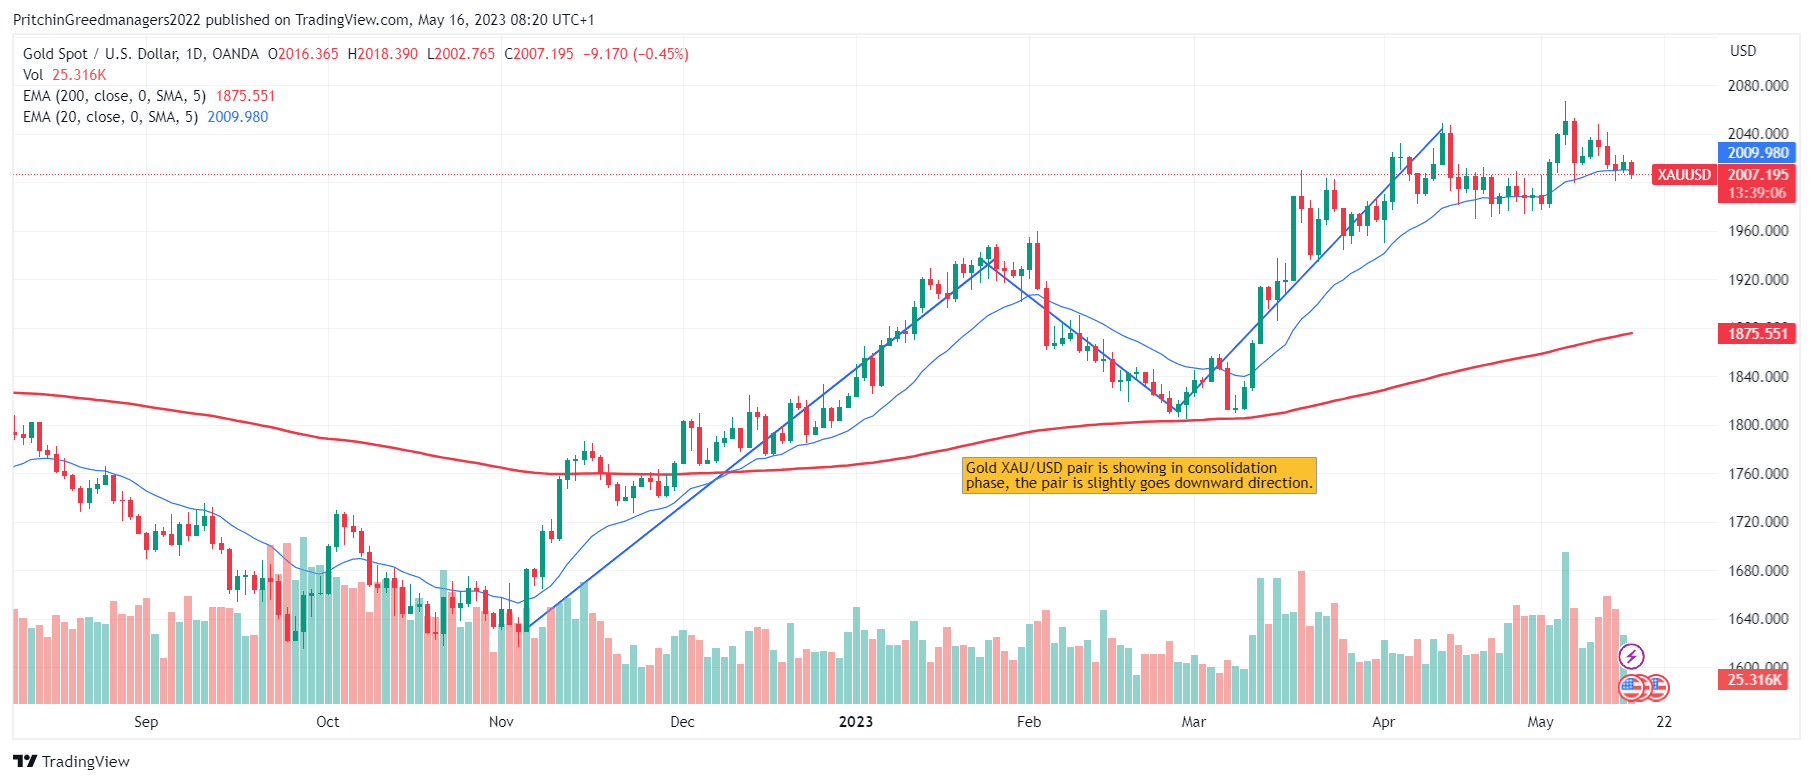The image size is (1813, 783).
Task: Click the 1720.000 price axis label
Action: [x=1758, y=522]
